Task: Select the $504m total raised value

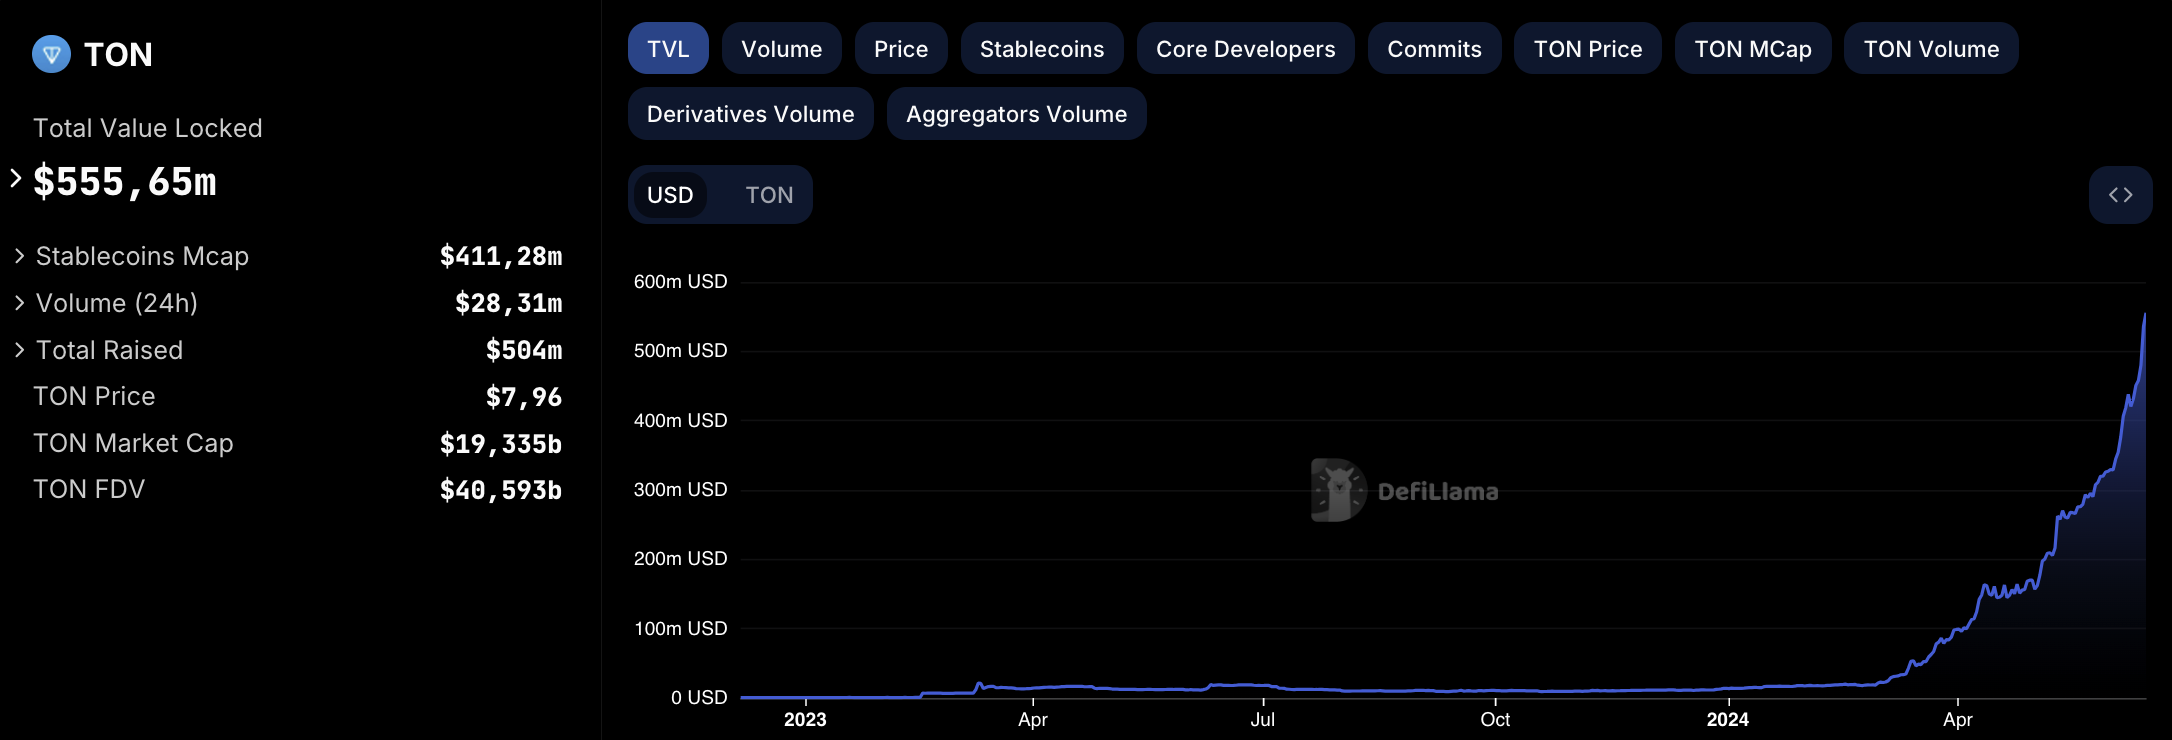Action: pos(524,350)
